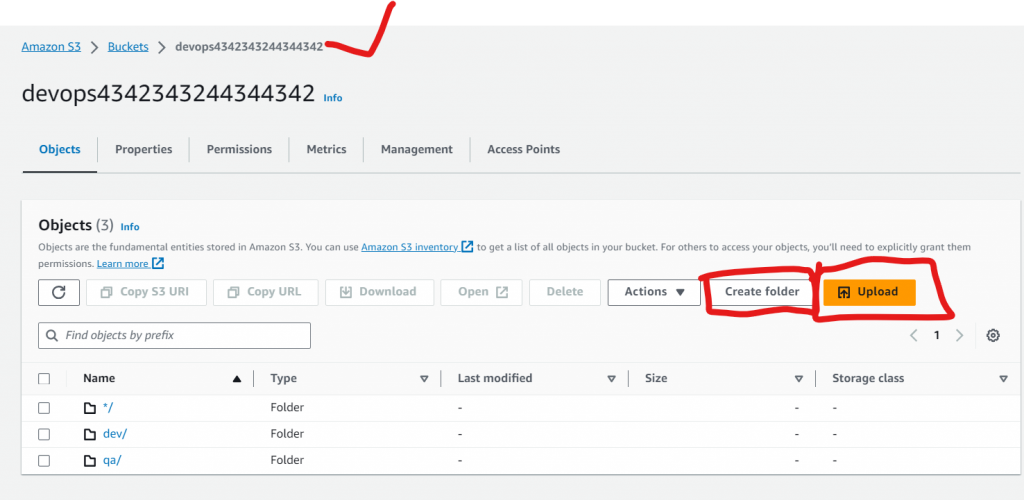Click the Upload button
Screen dimensions: 1024x500
pyautogui.click(x=868, y=292)
